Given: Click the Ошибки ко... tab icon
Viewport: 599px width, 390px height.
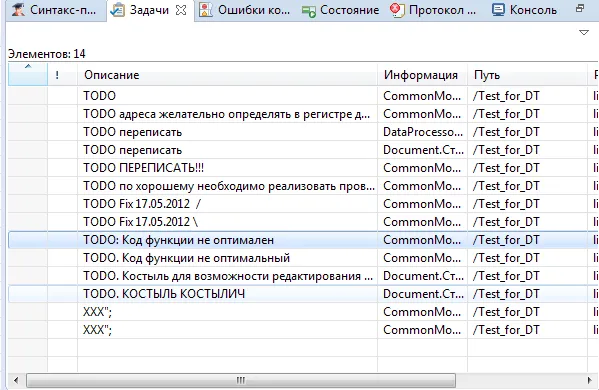Looking at the screenshot, I should pos(206,10).
